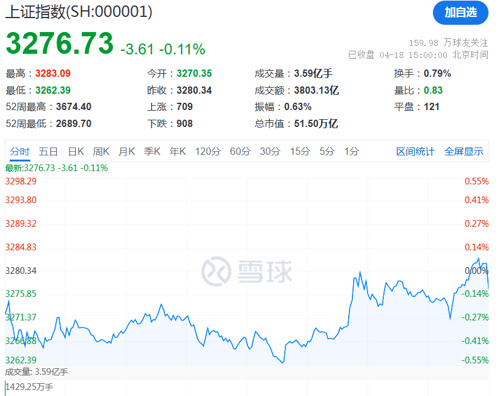Open the 1分 chart tab

click(352, 152)
